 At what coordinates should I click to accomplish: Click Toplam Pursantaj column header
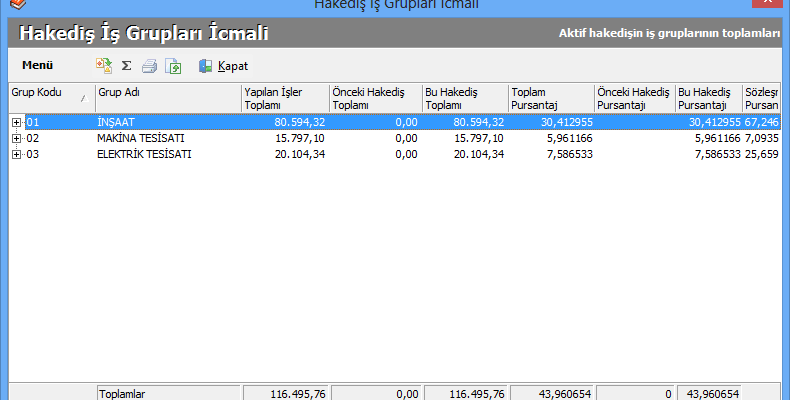click(550, 98)
